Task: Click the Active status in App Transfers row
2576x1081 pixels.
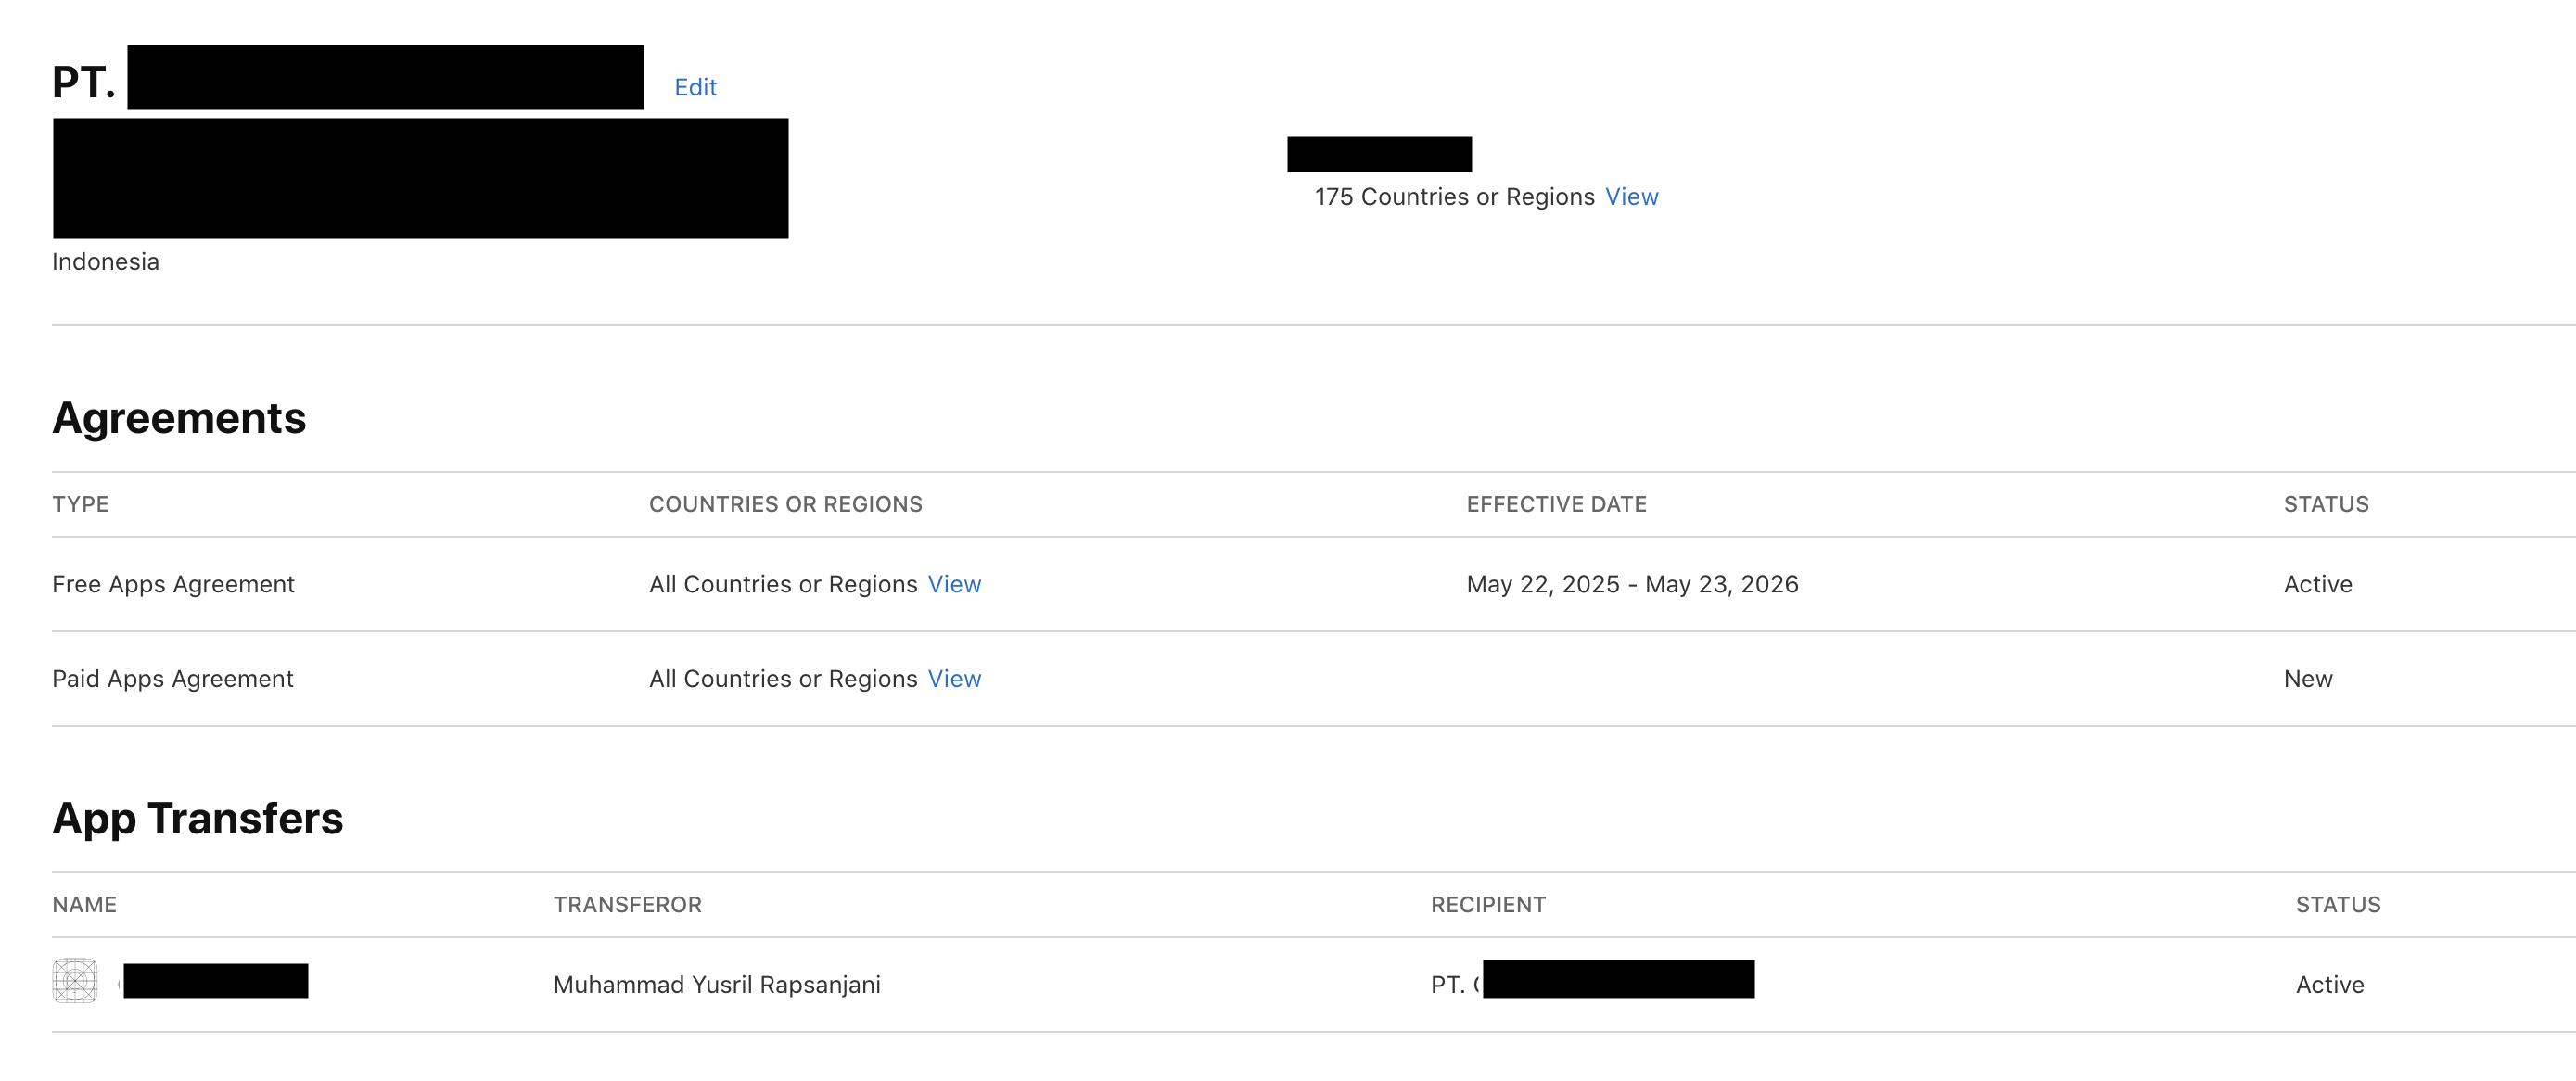Action: tap(2330, 985)
